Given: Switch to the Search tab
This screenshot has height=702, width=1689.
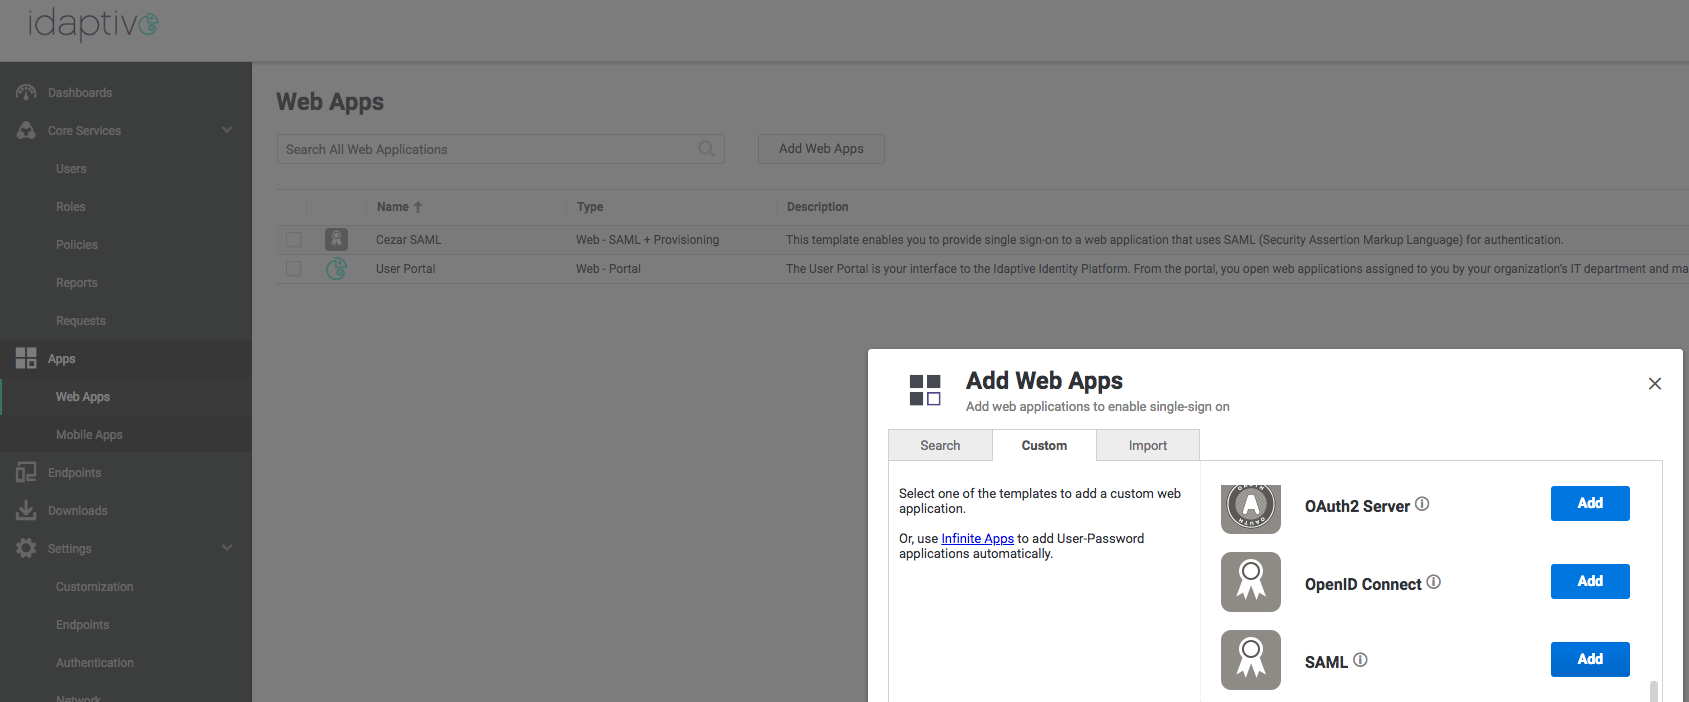Looking at the screenshot, I should coord(940,446).
